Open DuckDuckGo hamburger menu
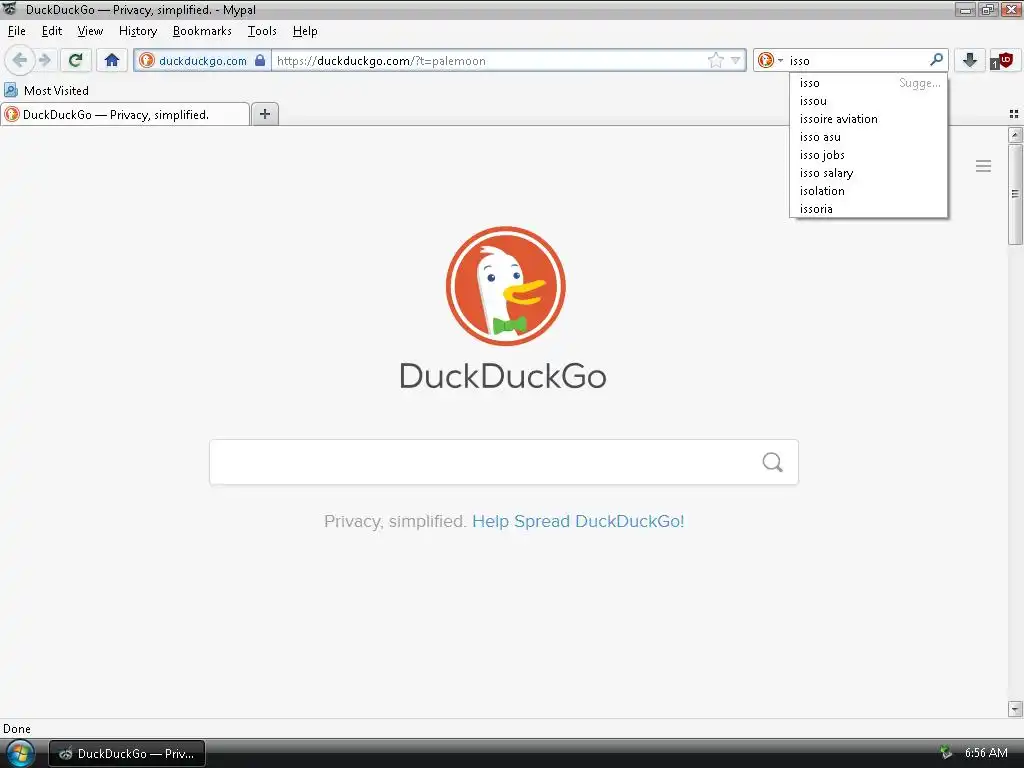 [984, 166]
